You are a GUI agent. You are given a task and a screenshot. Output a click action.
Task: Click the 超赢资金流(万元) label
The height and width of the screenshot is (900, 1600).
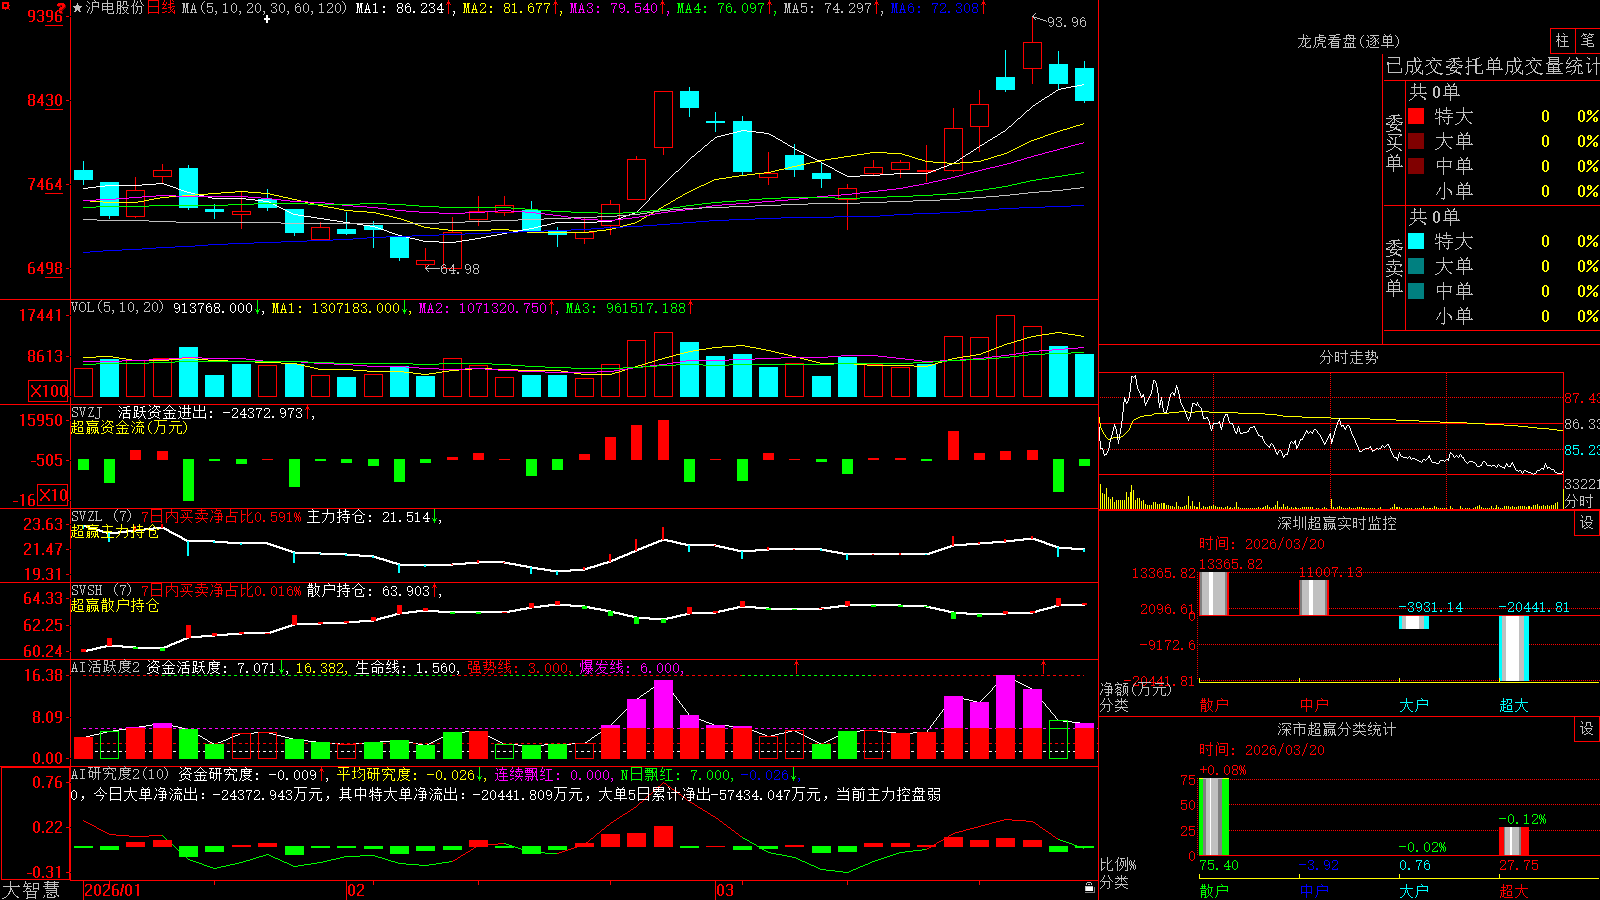click(129, 427)
